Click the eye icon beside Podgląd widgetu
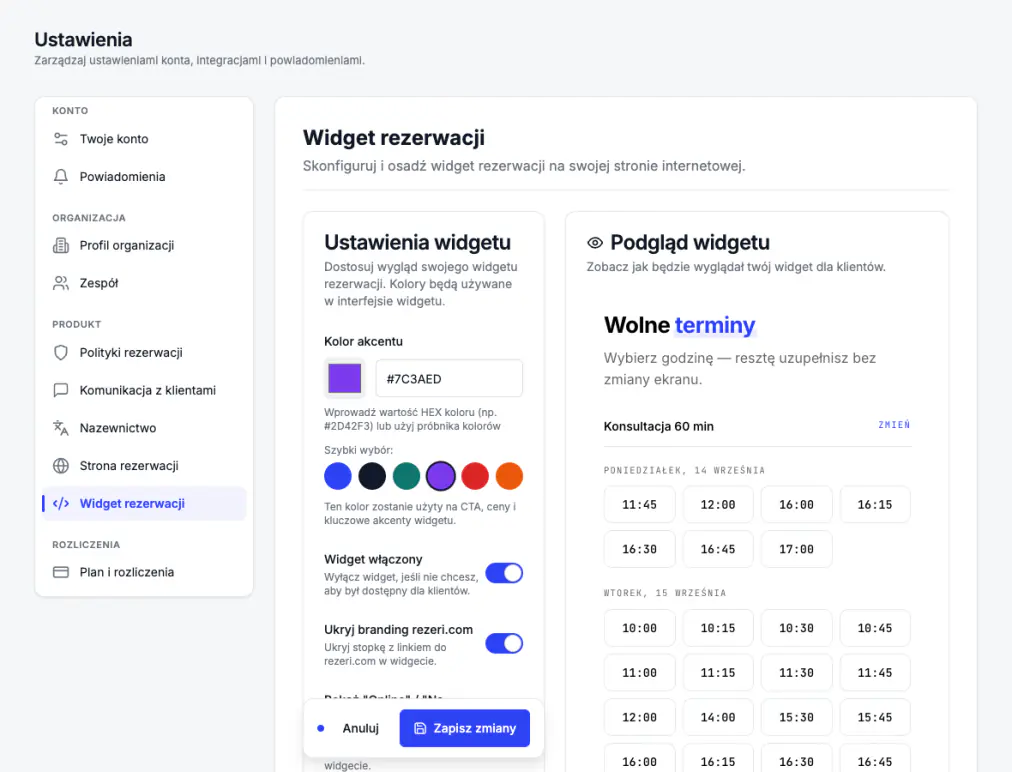 [x=595, y=243]
